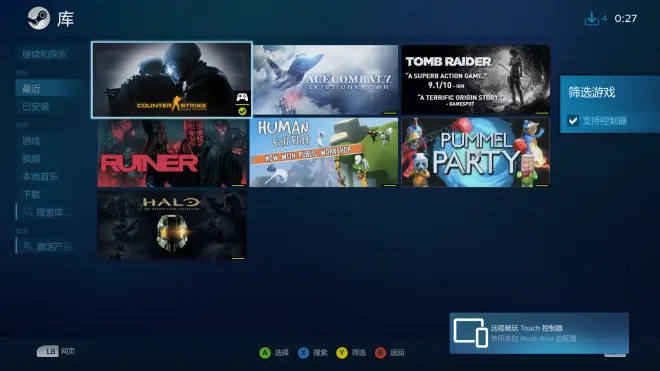
Task: Click the yellow Y button icon
Action: (x=342, y=352)
